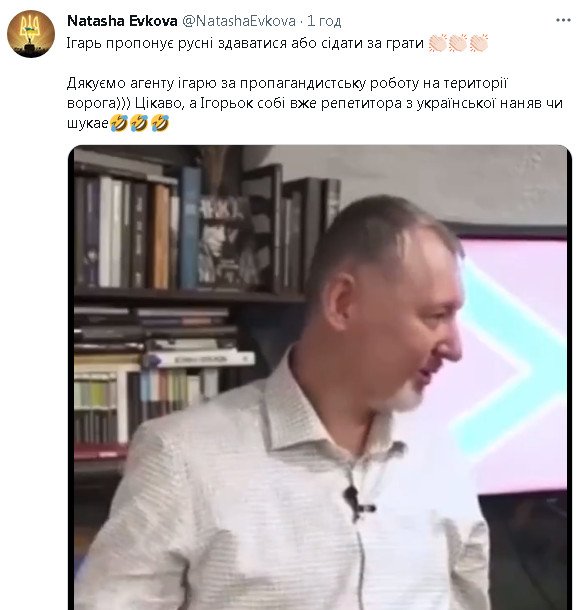Screen dimensions: 586x610
Task: Click the pink screen with teal arrow
Action: coord(514,362)
